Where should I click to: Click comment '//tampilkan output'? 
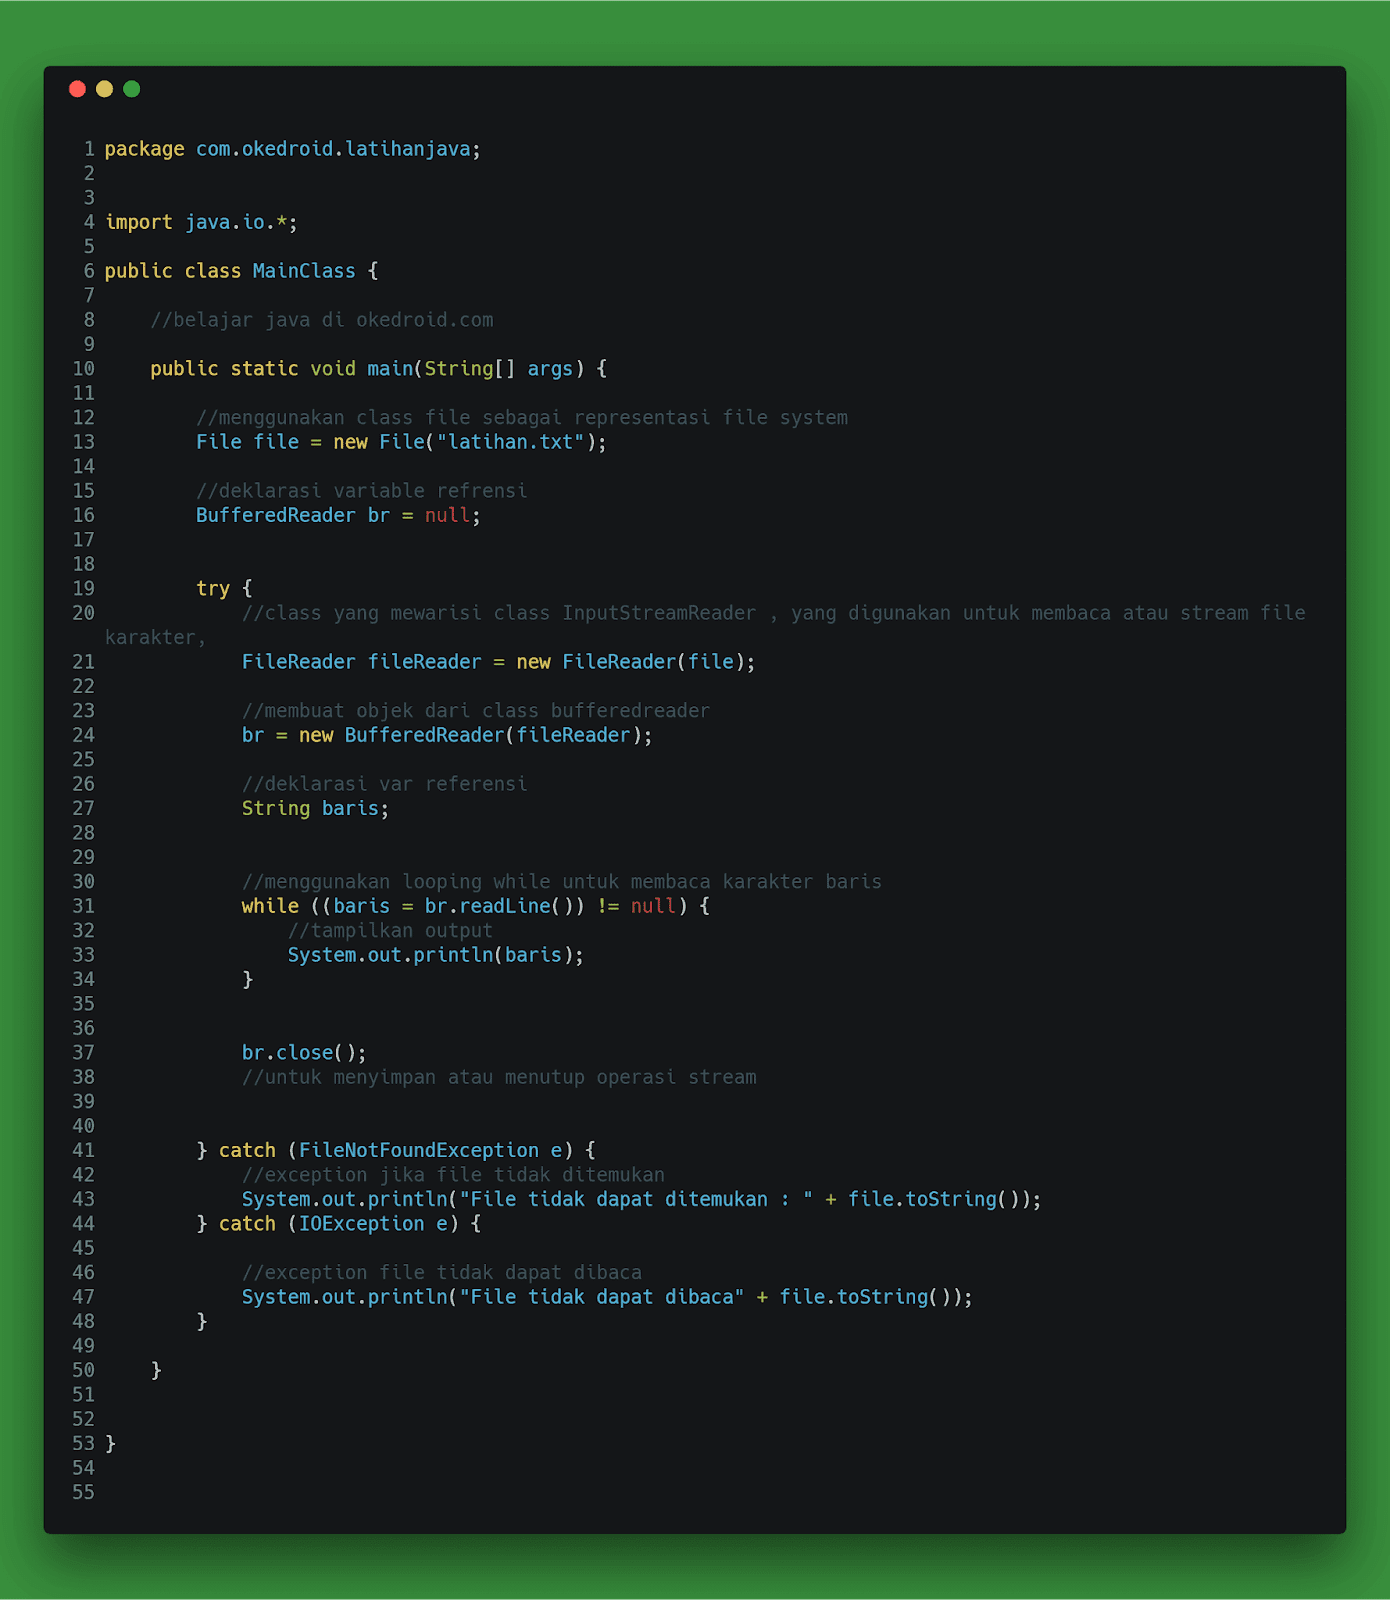tap(390, 931)
